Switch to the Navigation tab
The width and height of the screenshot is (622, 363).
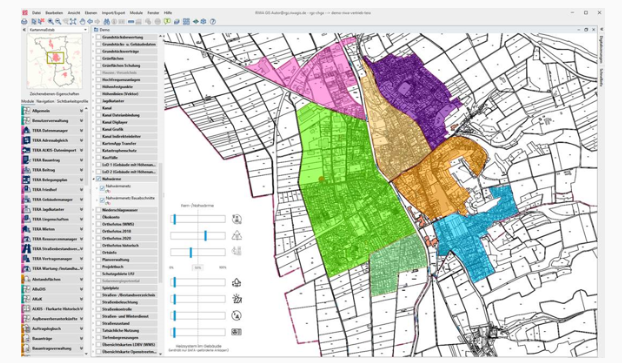coord(45,102)
